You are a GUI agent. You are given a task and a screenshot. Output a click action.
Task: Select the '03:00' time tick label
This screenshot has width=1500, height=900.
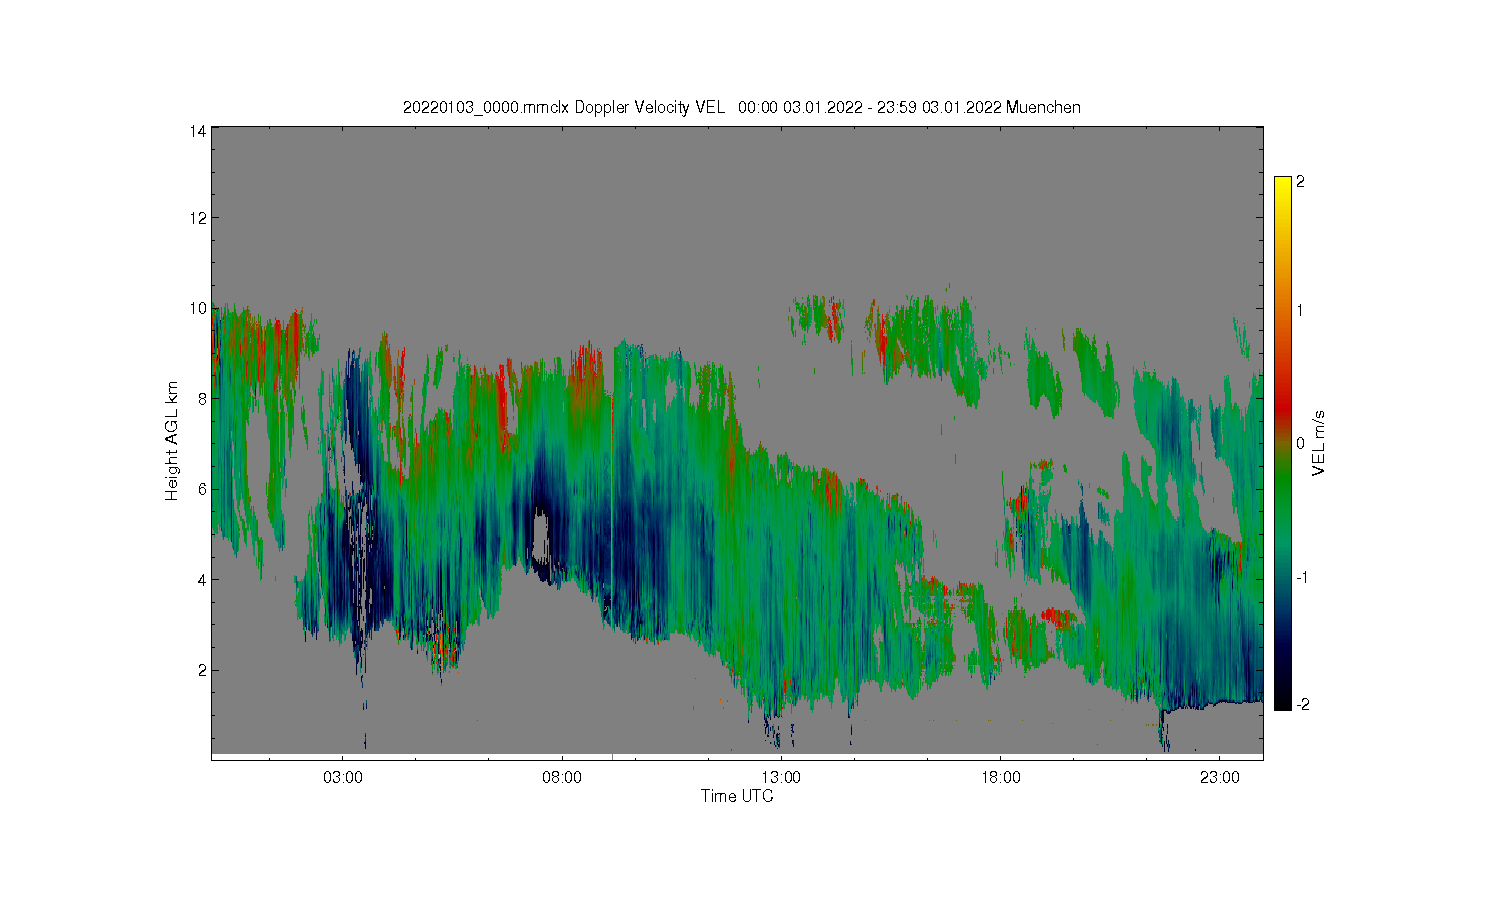(x=342, y=777)
